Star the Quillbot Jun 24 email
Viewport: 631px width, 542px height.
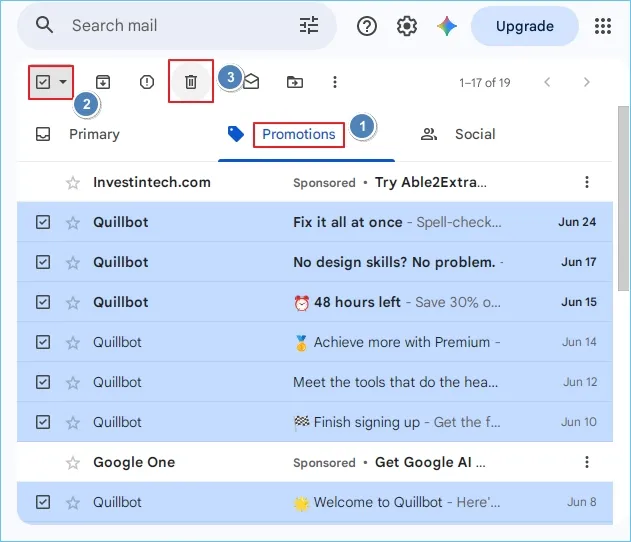[x=73, y=223]
